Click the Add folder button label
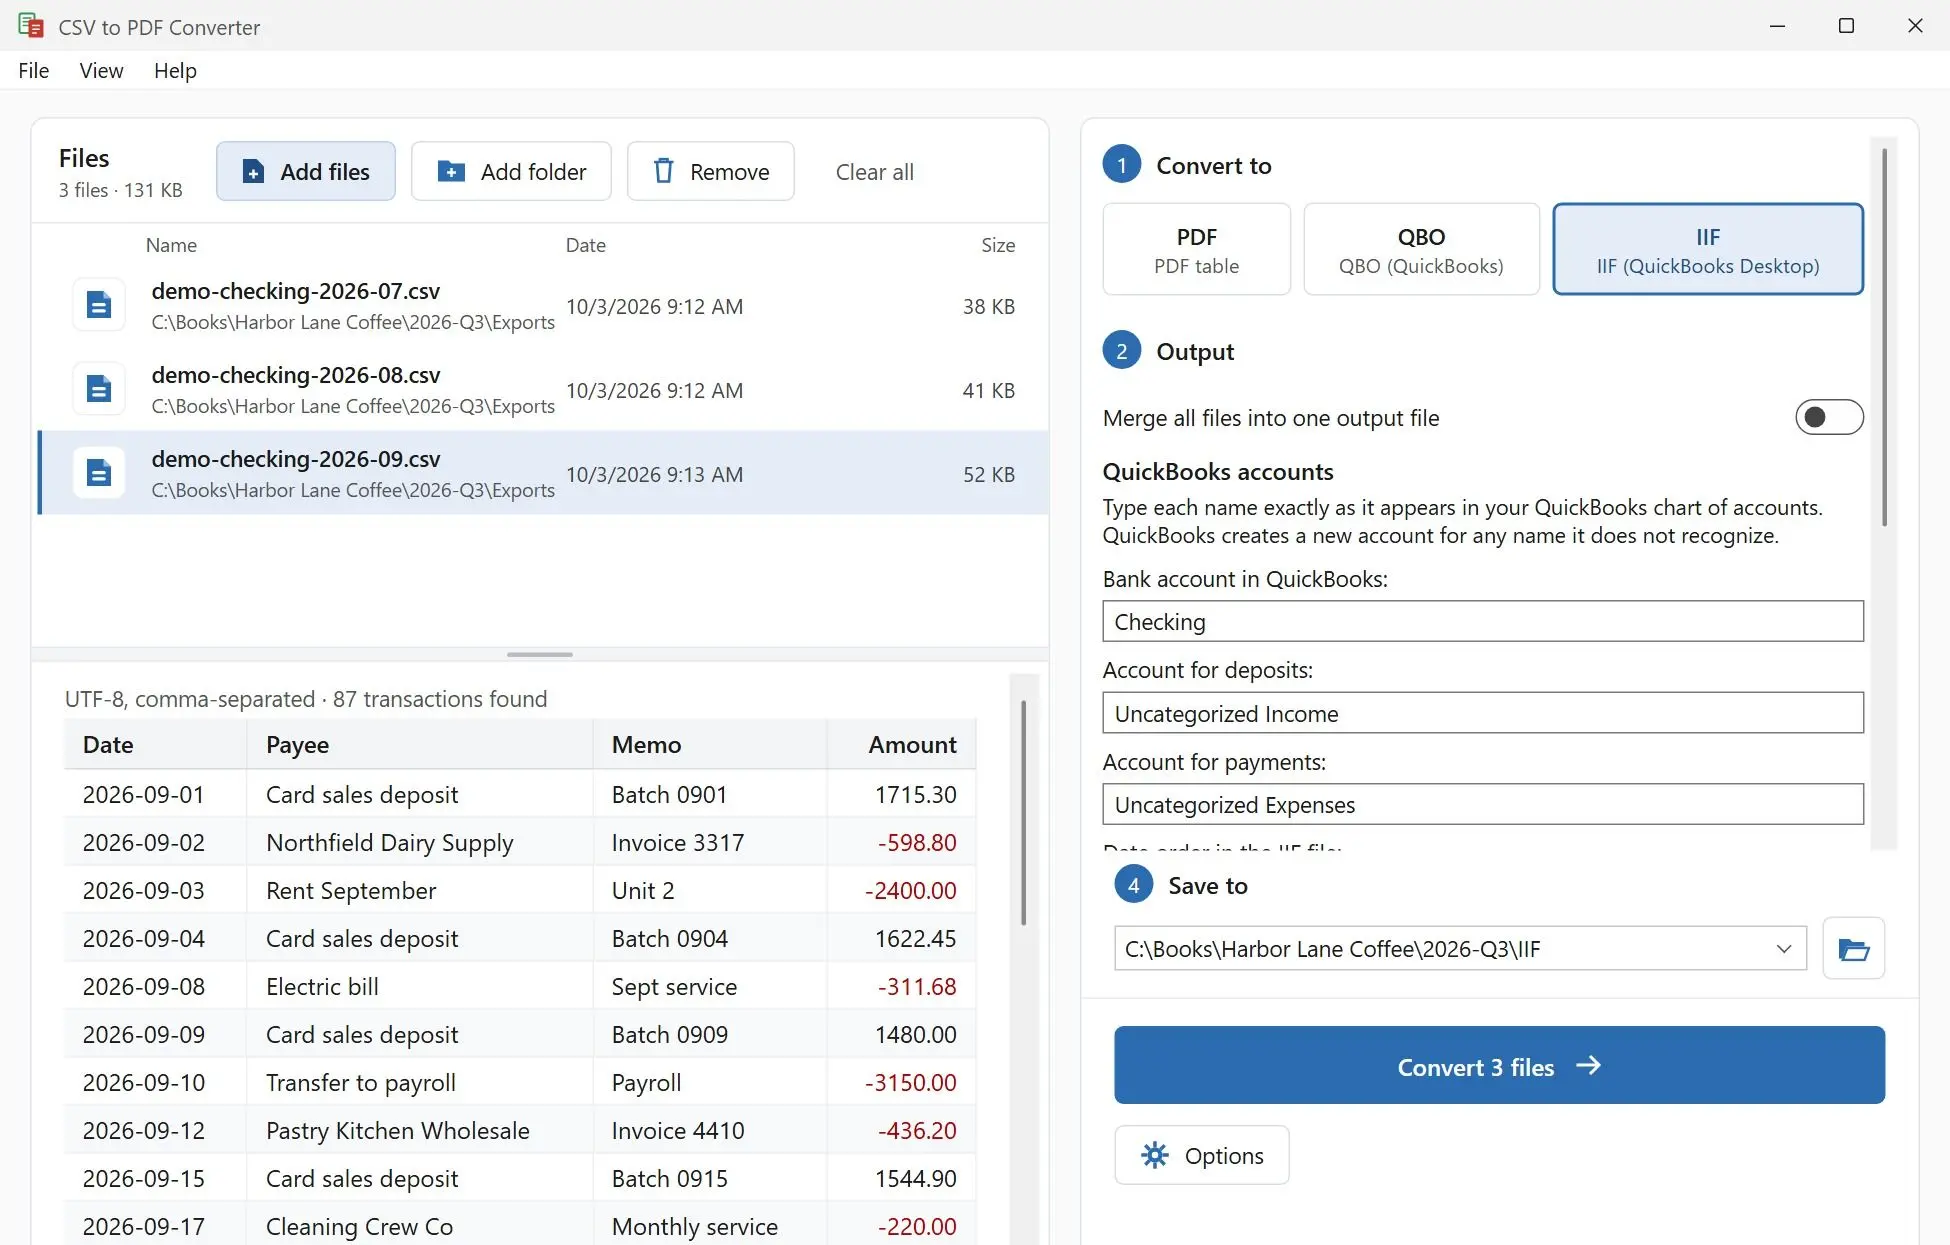This screenshot has width=1950, height=1245. click(533, 172)
